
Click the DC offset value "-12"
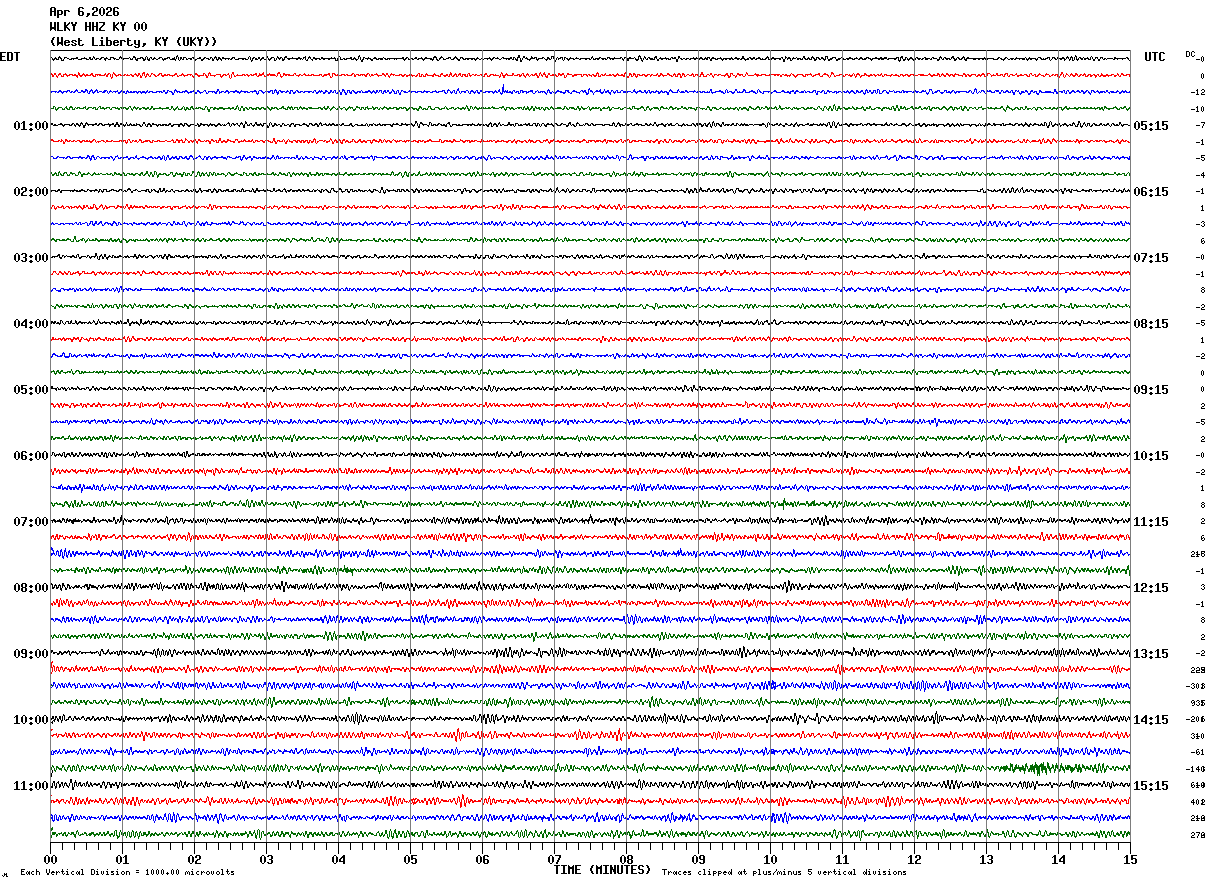pyautogui.click(x=1198, y=92)
